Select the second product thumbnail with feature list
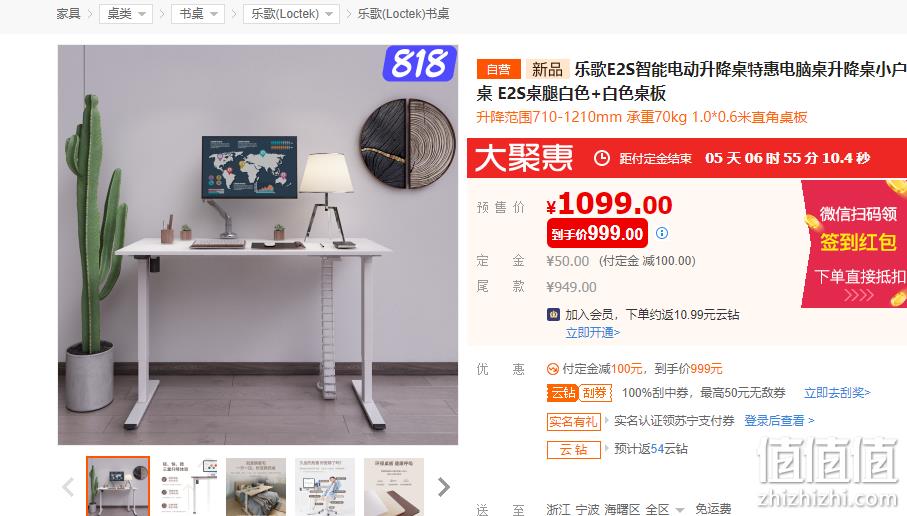The width and height of the screenshot is (907, 516). (x=187, y=486)
